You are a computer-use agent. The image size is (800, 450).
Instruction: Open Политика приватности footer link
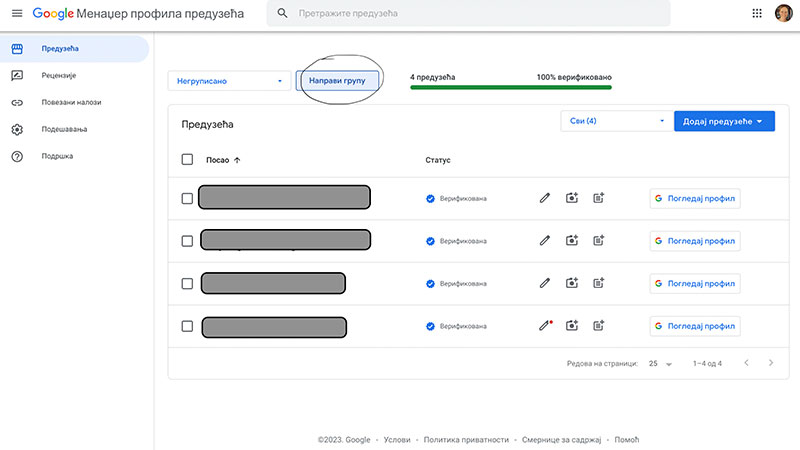point(466,439)
